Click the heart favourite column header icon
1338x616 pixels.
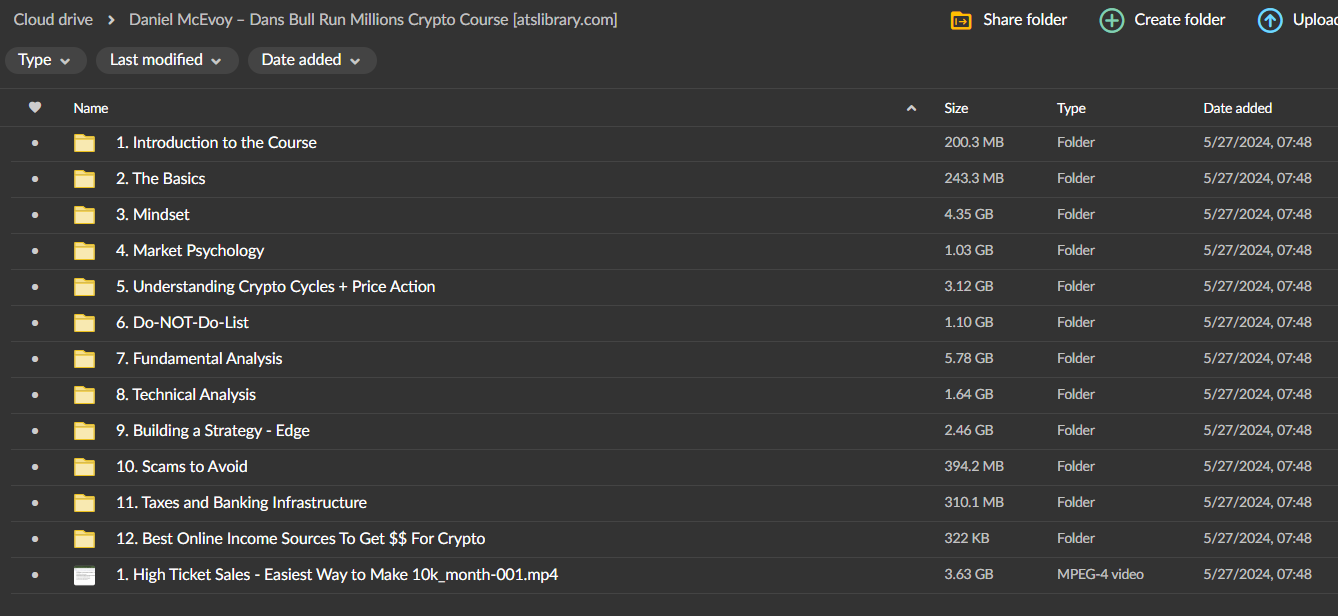point(35,108)
